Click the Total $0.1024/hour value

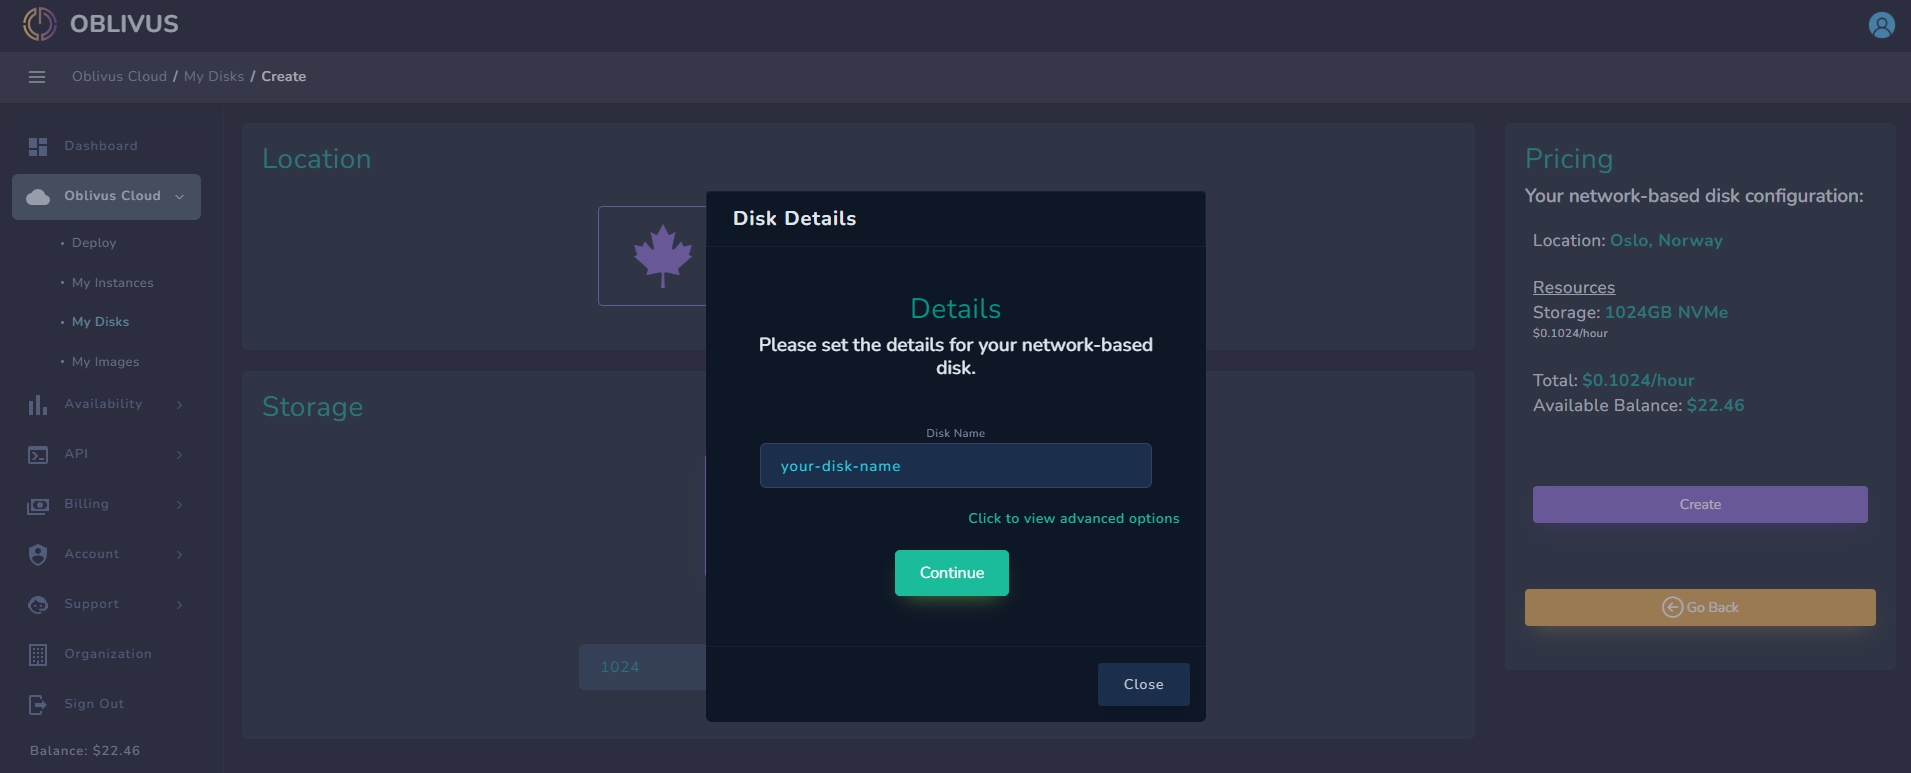(x=1638, y=381)
